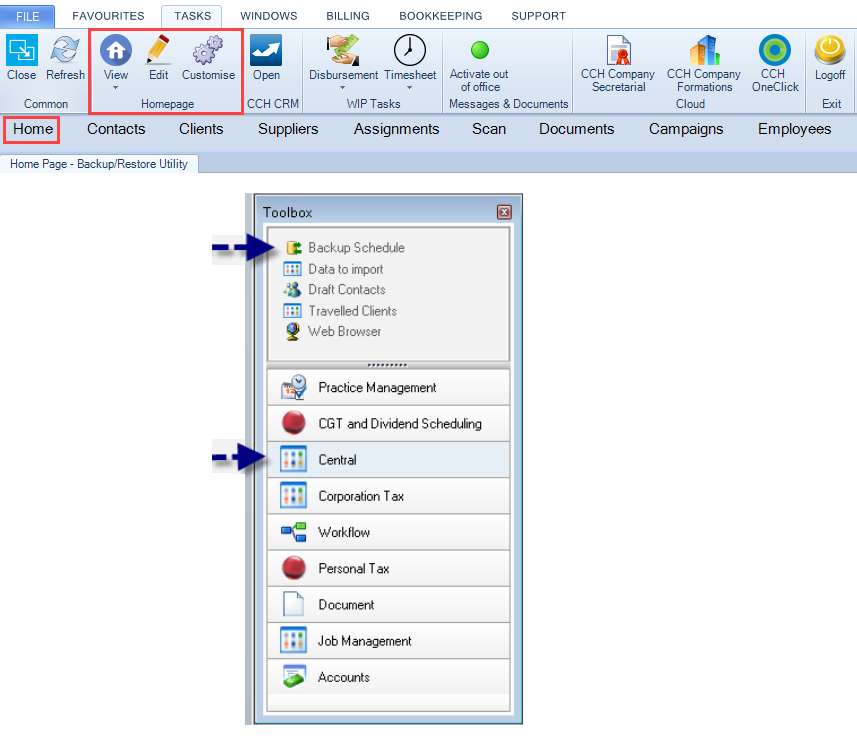The width and height of the screenshot is (857, 754).
Task: Select Central in the Toolbox
Action: point(388,460)
